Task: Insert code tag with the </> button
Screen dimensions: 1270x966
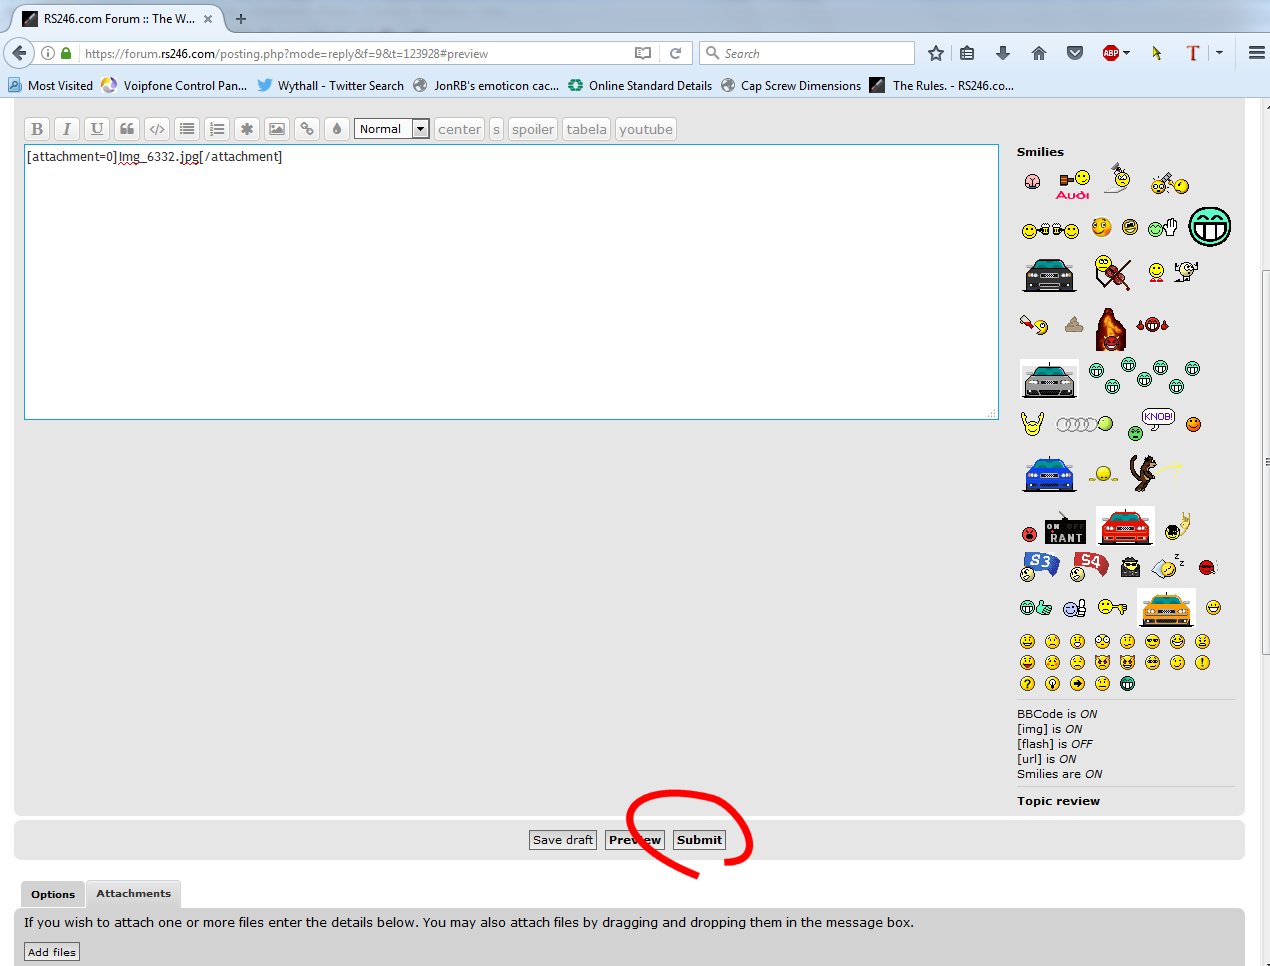Action: [157, 129]
